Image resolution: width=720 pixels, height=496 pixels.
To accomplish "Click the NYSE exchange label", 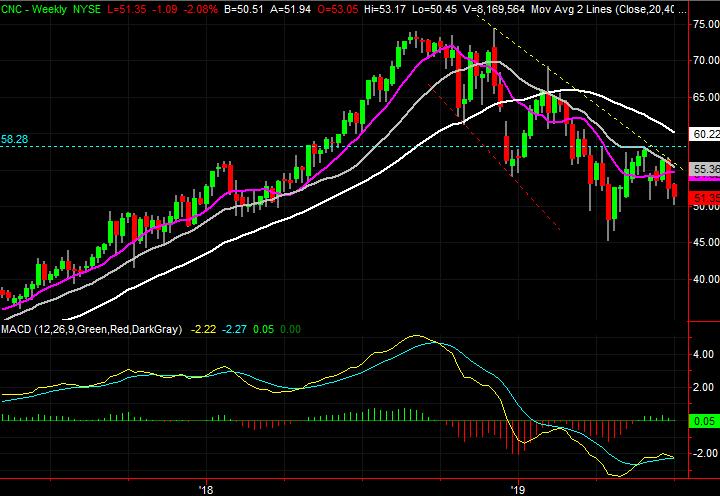I will (87, 9).
